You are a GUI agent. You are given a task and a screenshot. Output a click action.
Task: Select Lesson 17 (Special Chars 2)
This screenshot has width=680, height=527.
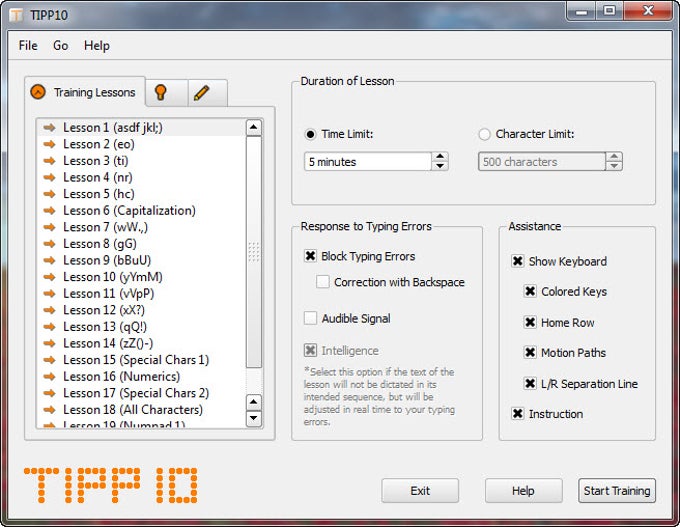142,393
